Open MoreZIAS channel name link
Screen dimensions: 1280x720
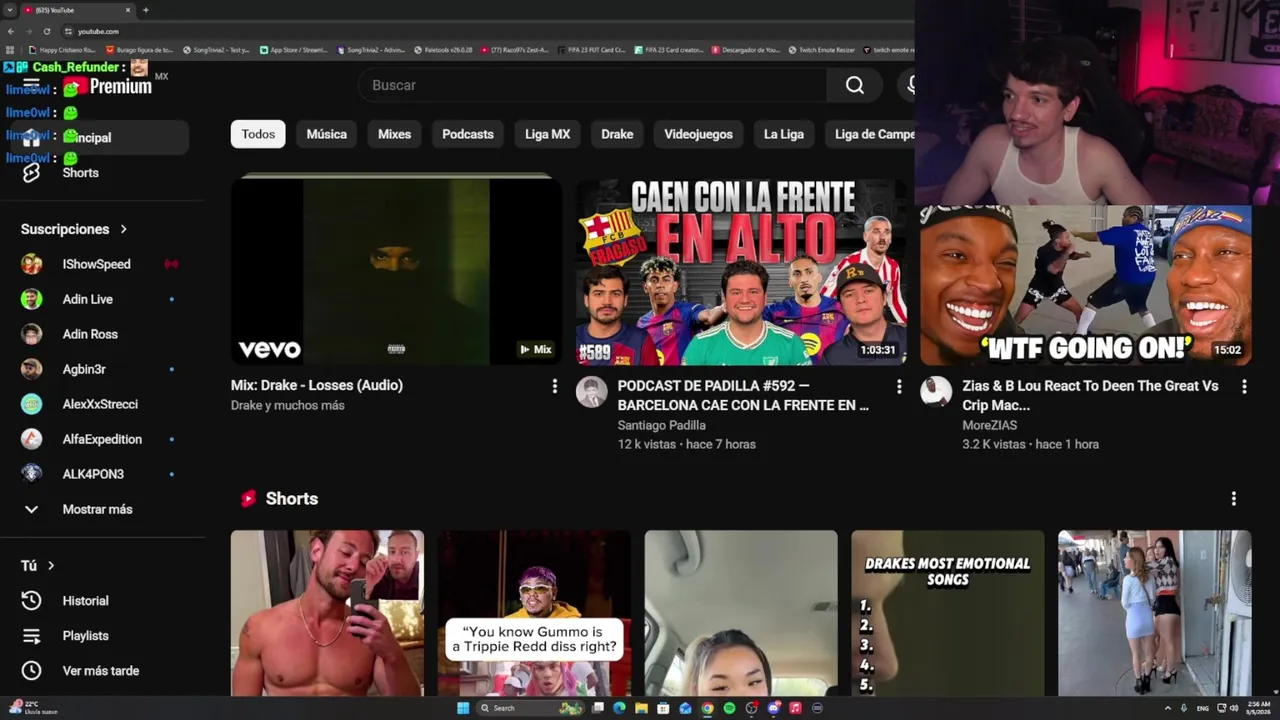click(x=990, y=425)
